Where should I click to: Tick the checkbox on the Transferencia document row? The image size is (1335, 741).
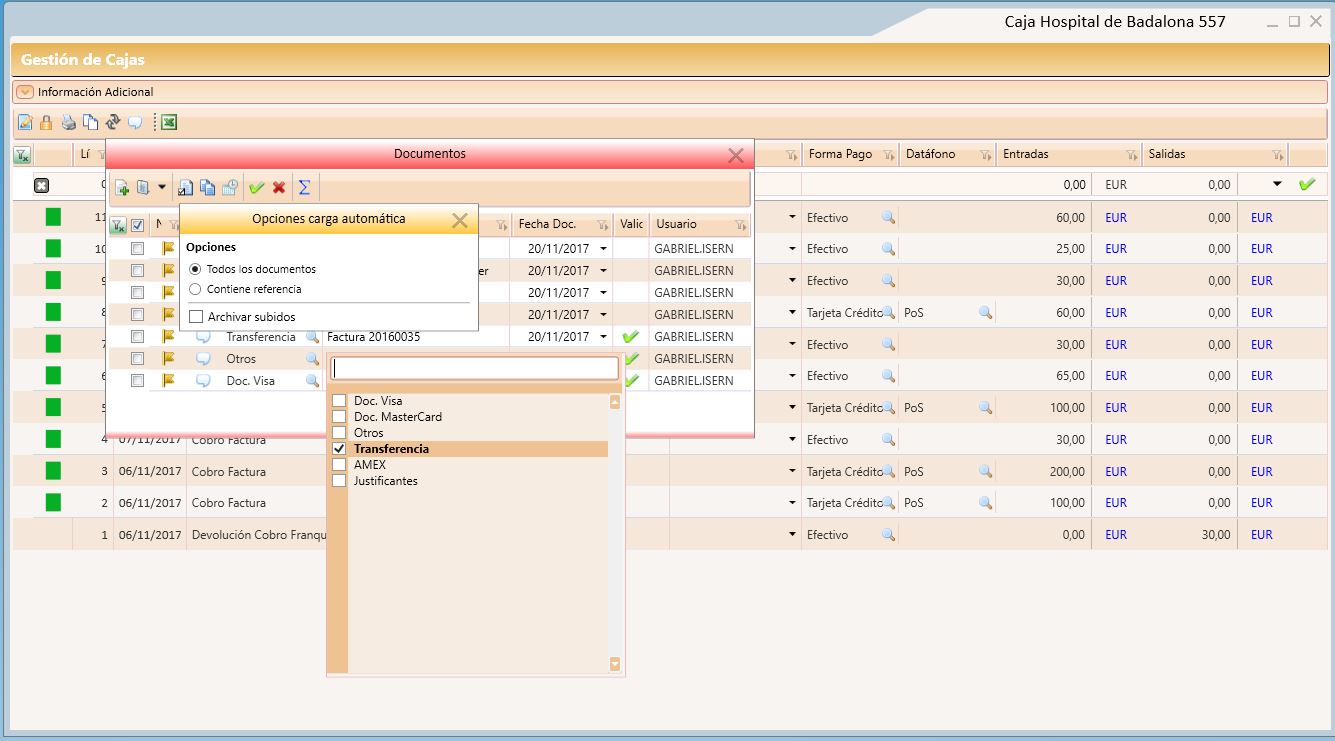point(138,337)
